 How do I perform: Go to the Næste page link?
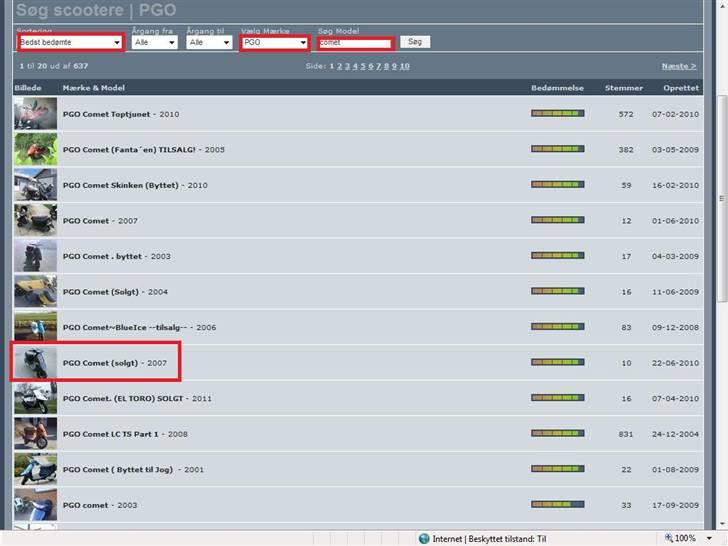[x=679, y=66]
